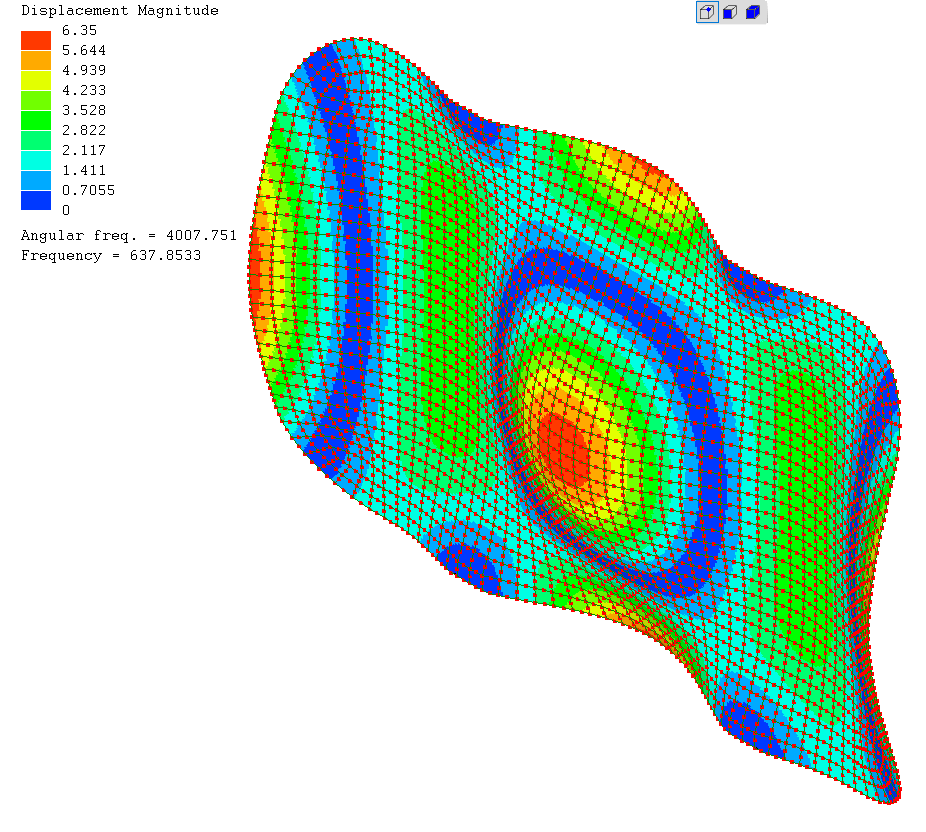Image resolution: width=926 pixels, height=832 pixels.
Task: Select the face picking cube icon
Action: tap(730, 12)
